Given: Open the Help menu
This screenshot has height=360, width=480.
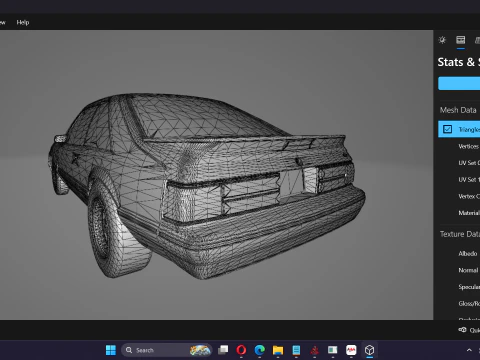Looking at the screenshot, I should (x=23, y=22).
